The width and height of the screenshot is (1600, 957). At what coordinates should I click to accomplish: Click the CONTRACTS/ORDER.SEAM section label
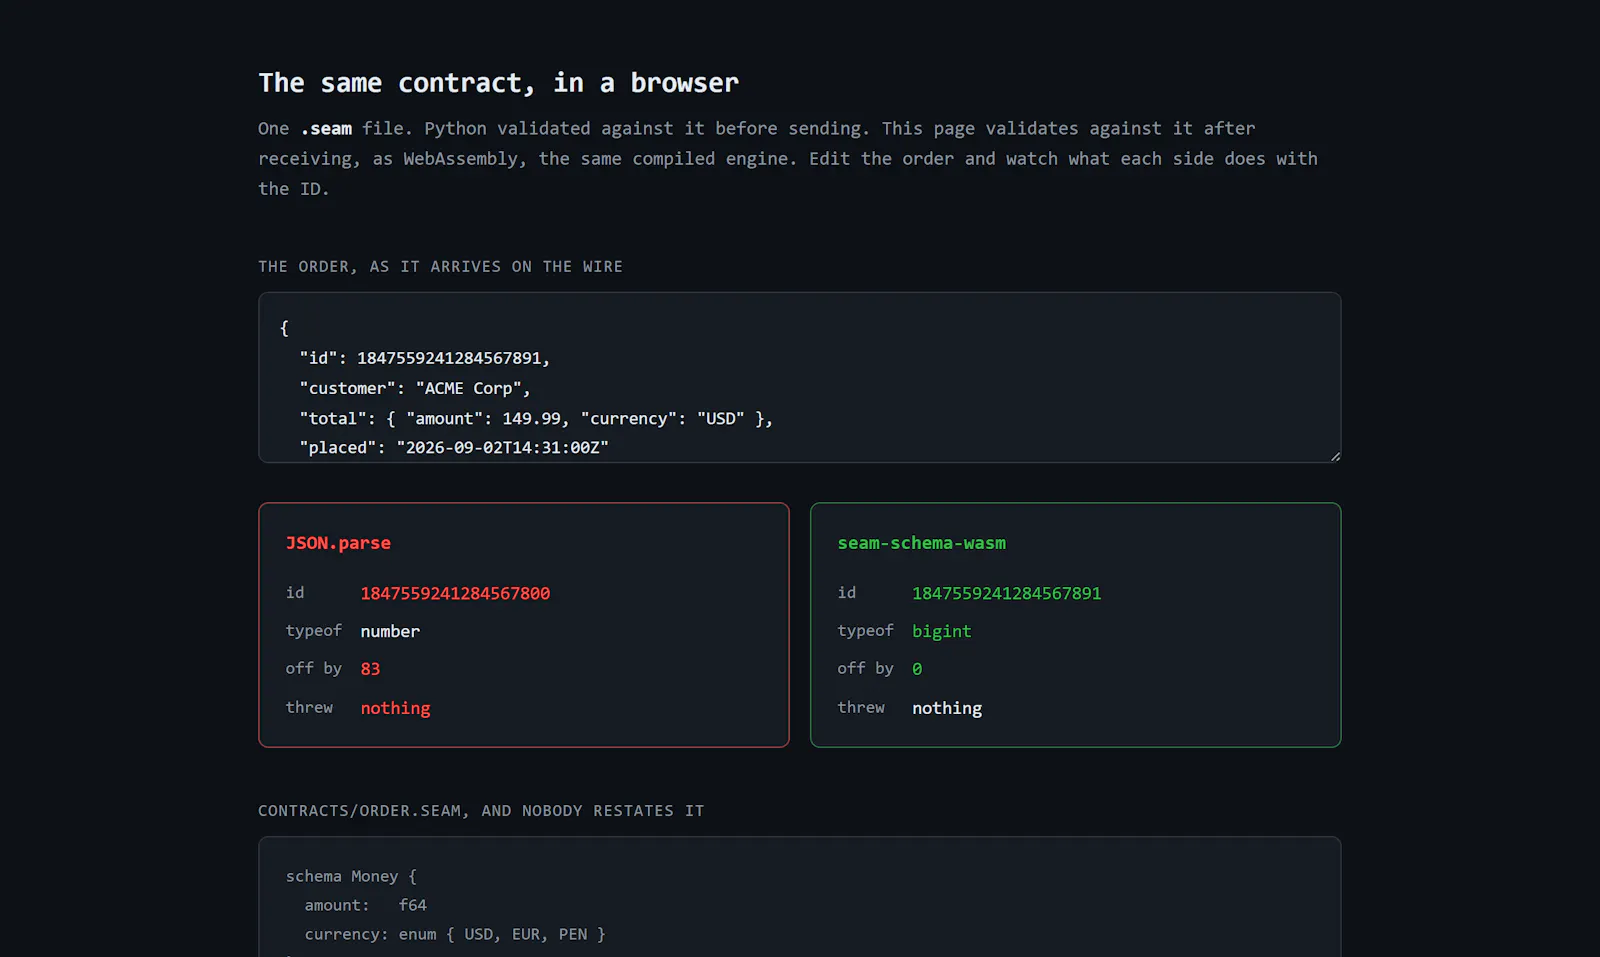(481, 811)
